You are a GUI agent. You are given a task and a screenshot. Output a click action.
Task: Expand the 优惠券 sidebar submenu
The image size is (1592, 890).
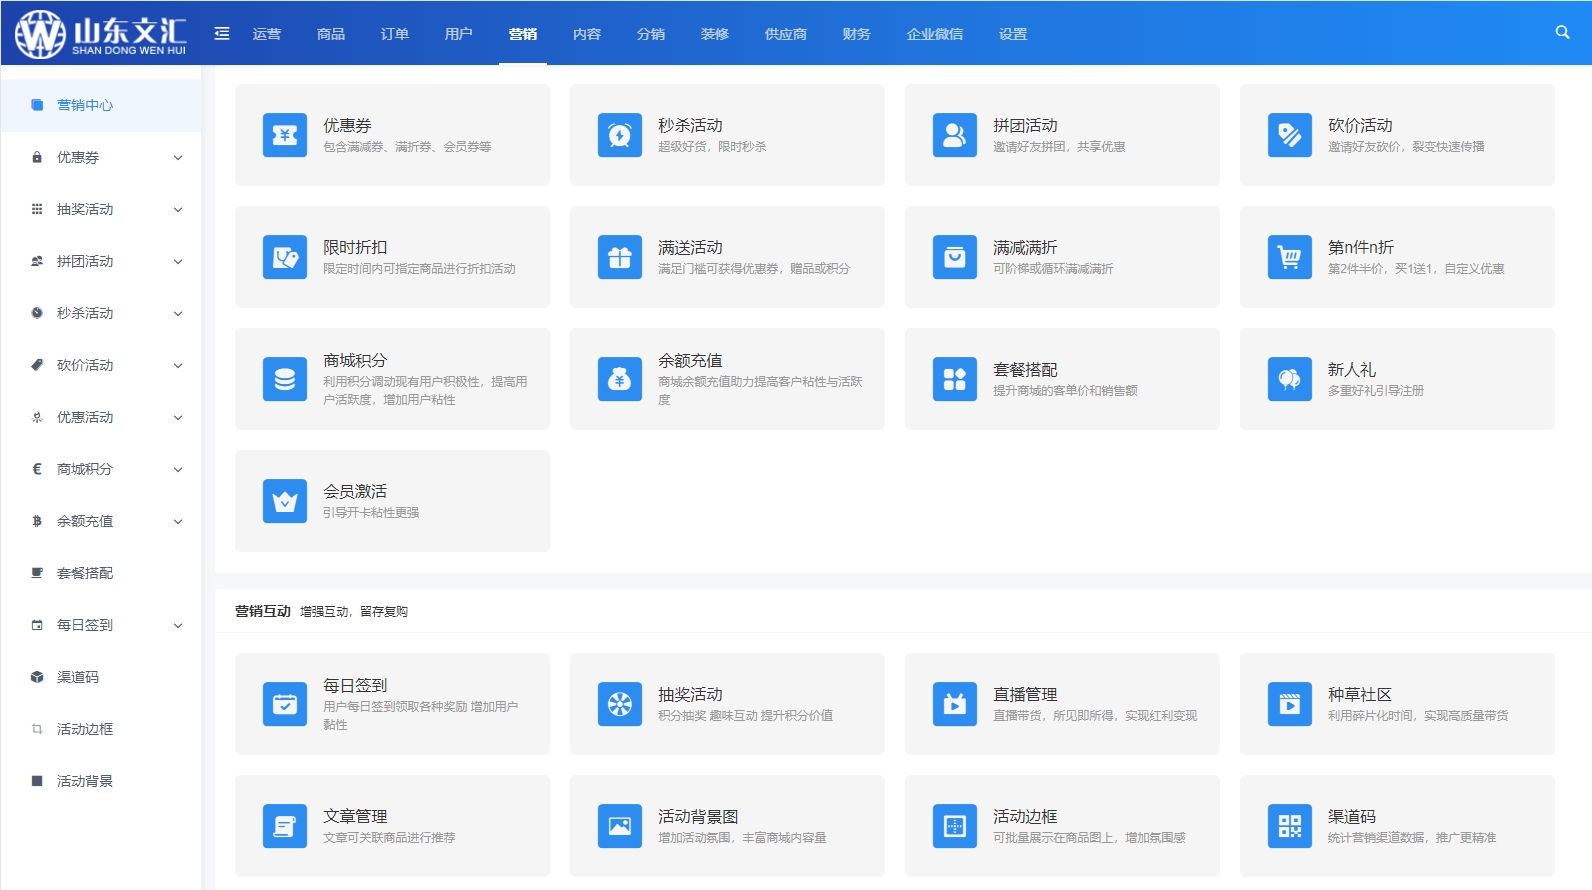(x=178, y=157)
